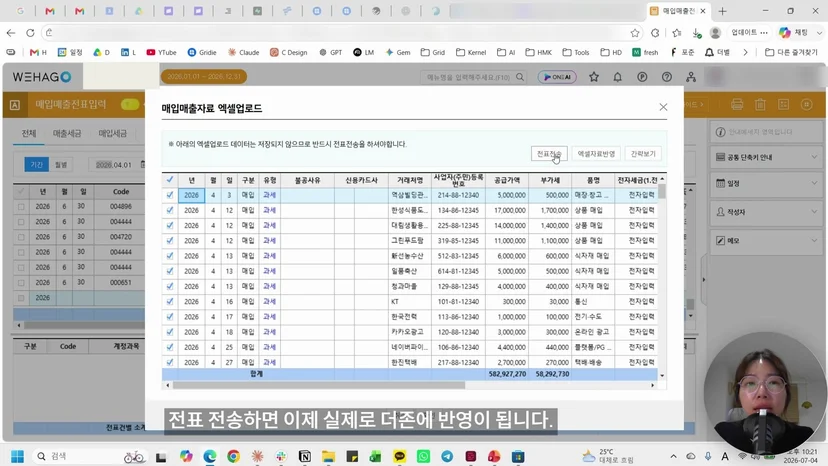This screenshot has height=466, width=828.
Task: Open the YTube bookmark
Action: [x=162, y=52]
